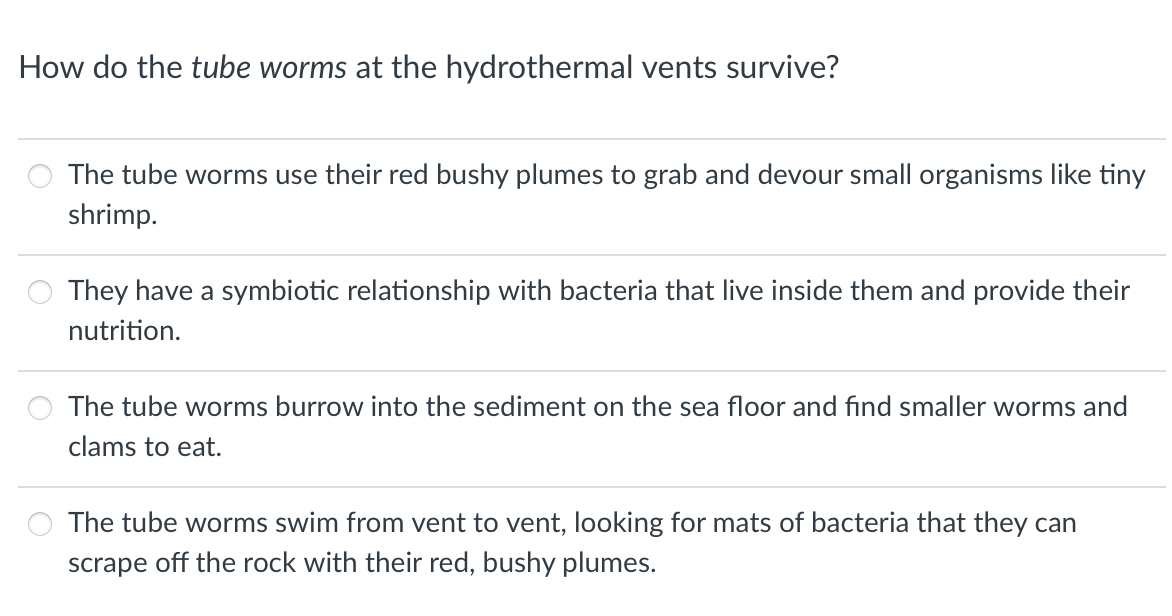Click the question heading about tube worms
This screenshot has height=616, width=1172.
(428, 67)
